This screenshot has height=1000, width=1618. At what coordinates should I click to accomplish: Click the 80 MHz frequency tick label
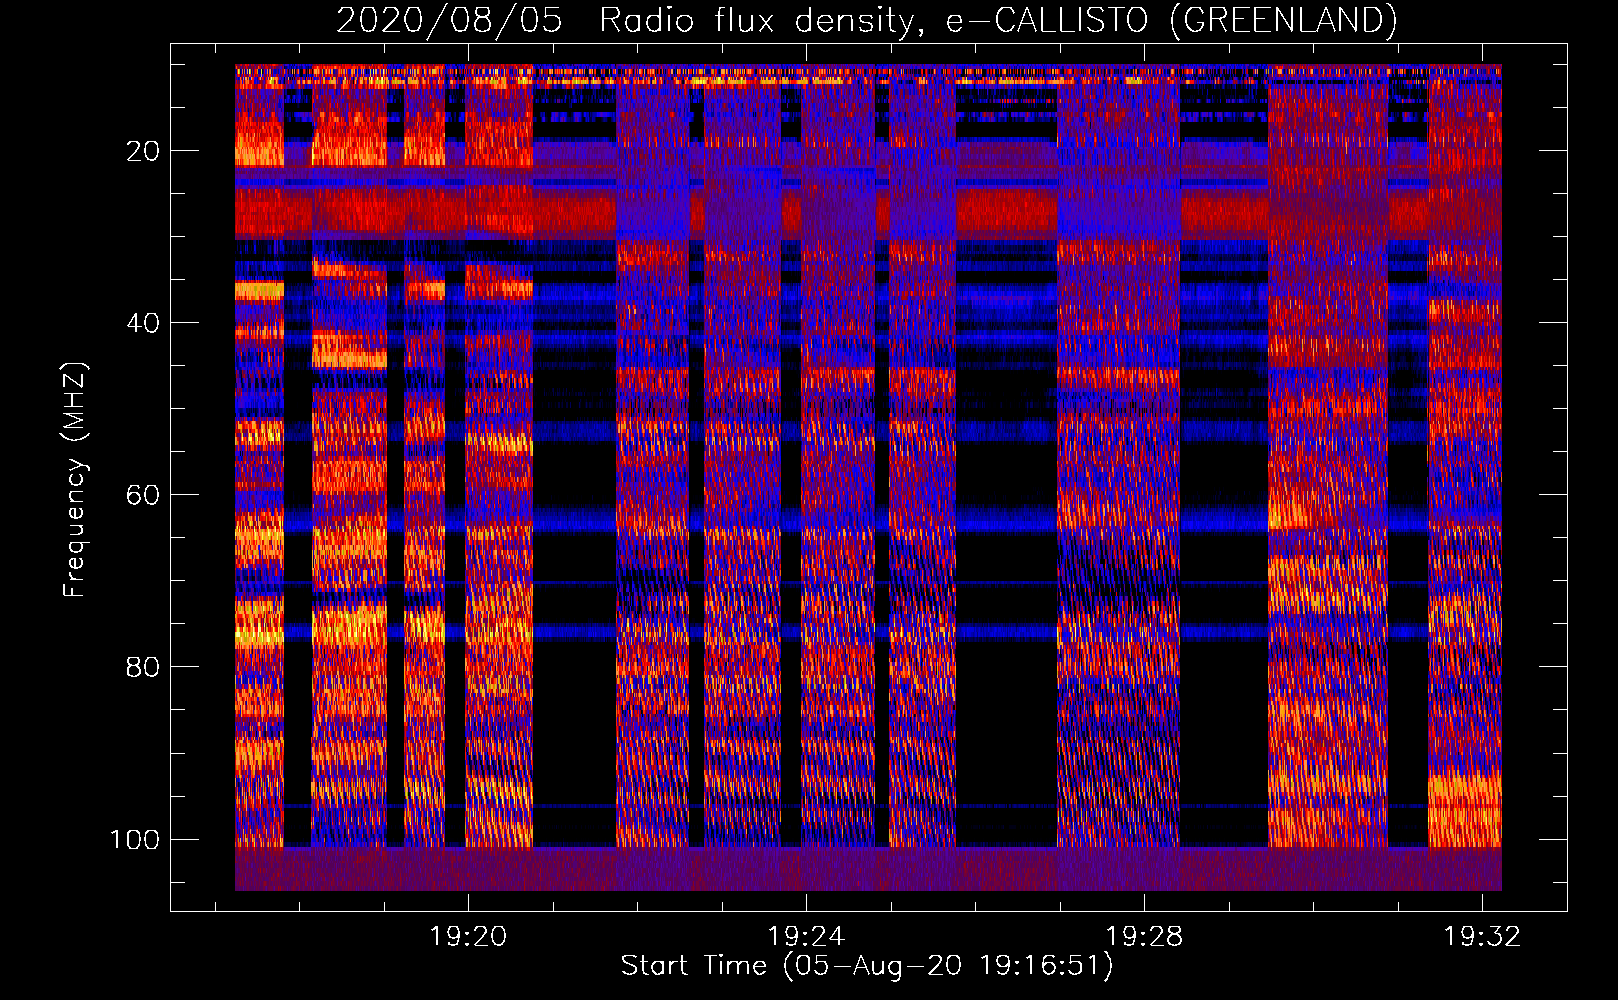click(143, 667)
